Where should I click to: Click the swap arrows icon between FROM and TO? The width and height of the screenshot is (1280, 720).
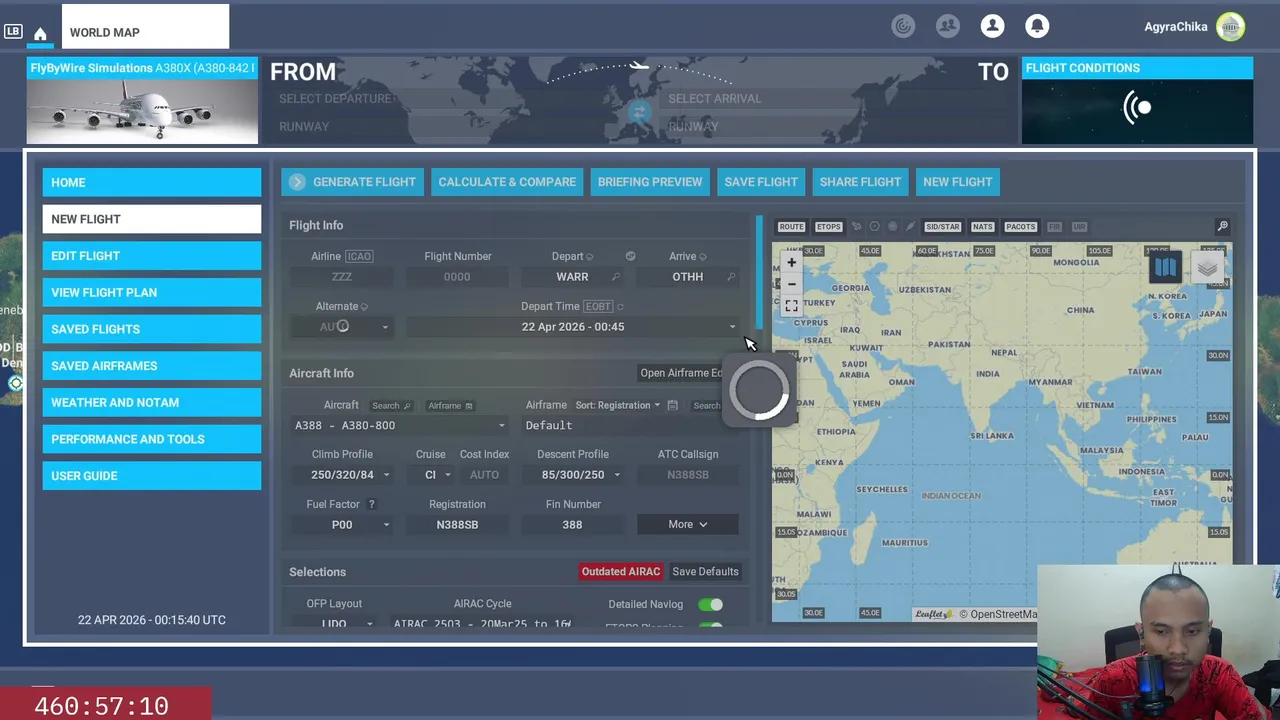[638, 112]
